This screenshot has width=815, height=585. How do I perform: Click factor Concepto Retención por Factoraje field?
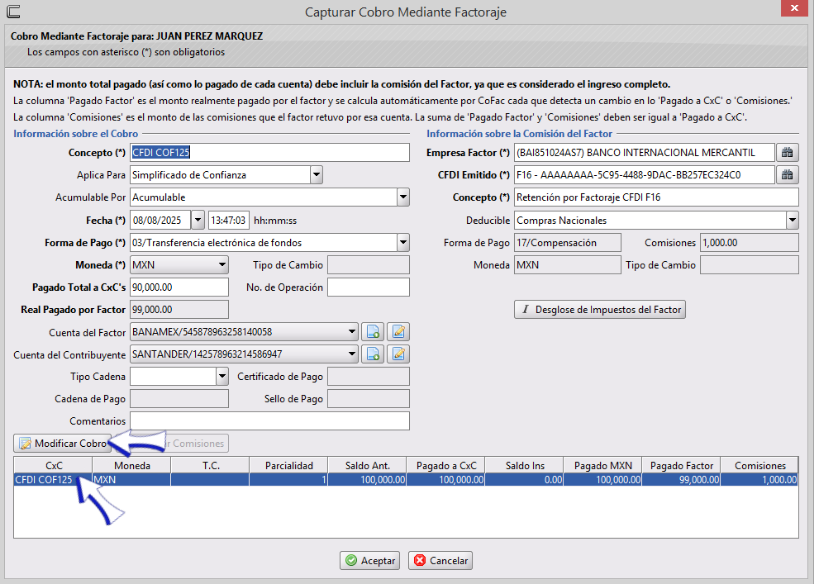pyautogui.click(x=656, y=198)
